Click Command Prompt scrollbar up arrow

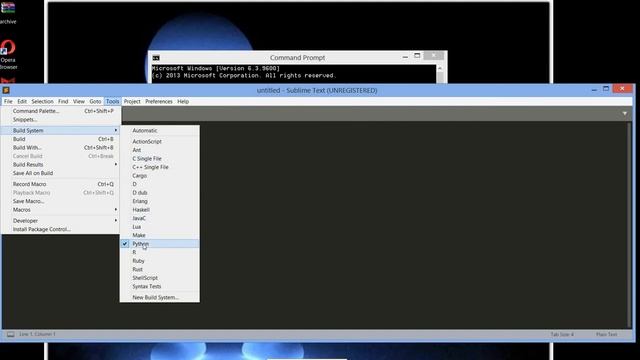[440, 68]
